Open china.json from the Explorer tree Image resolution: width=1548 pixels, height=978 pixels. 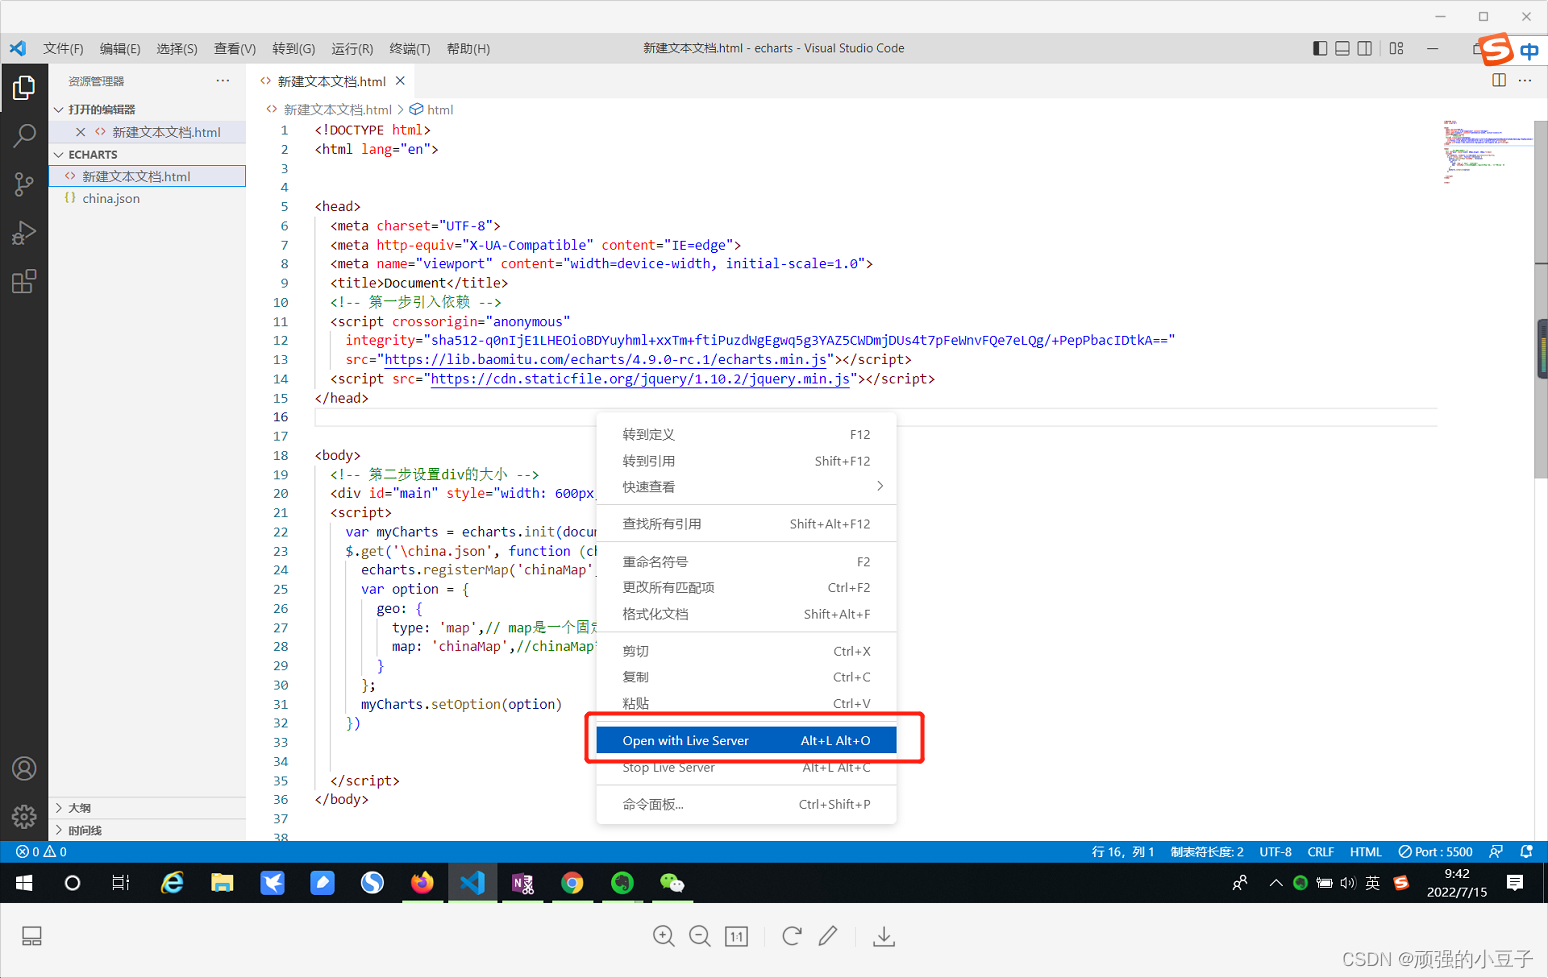coord(110,198)
